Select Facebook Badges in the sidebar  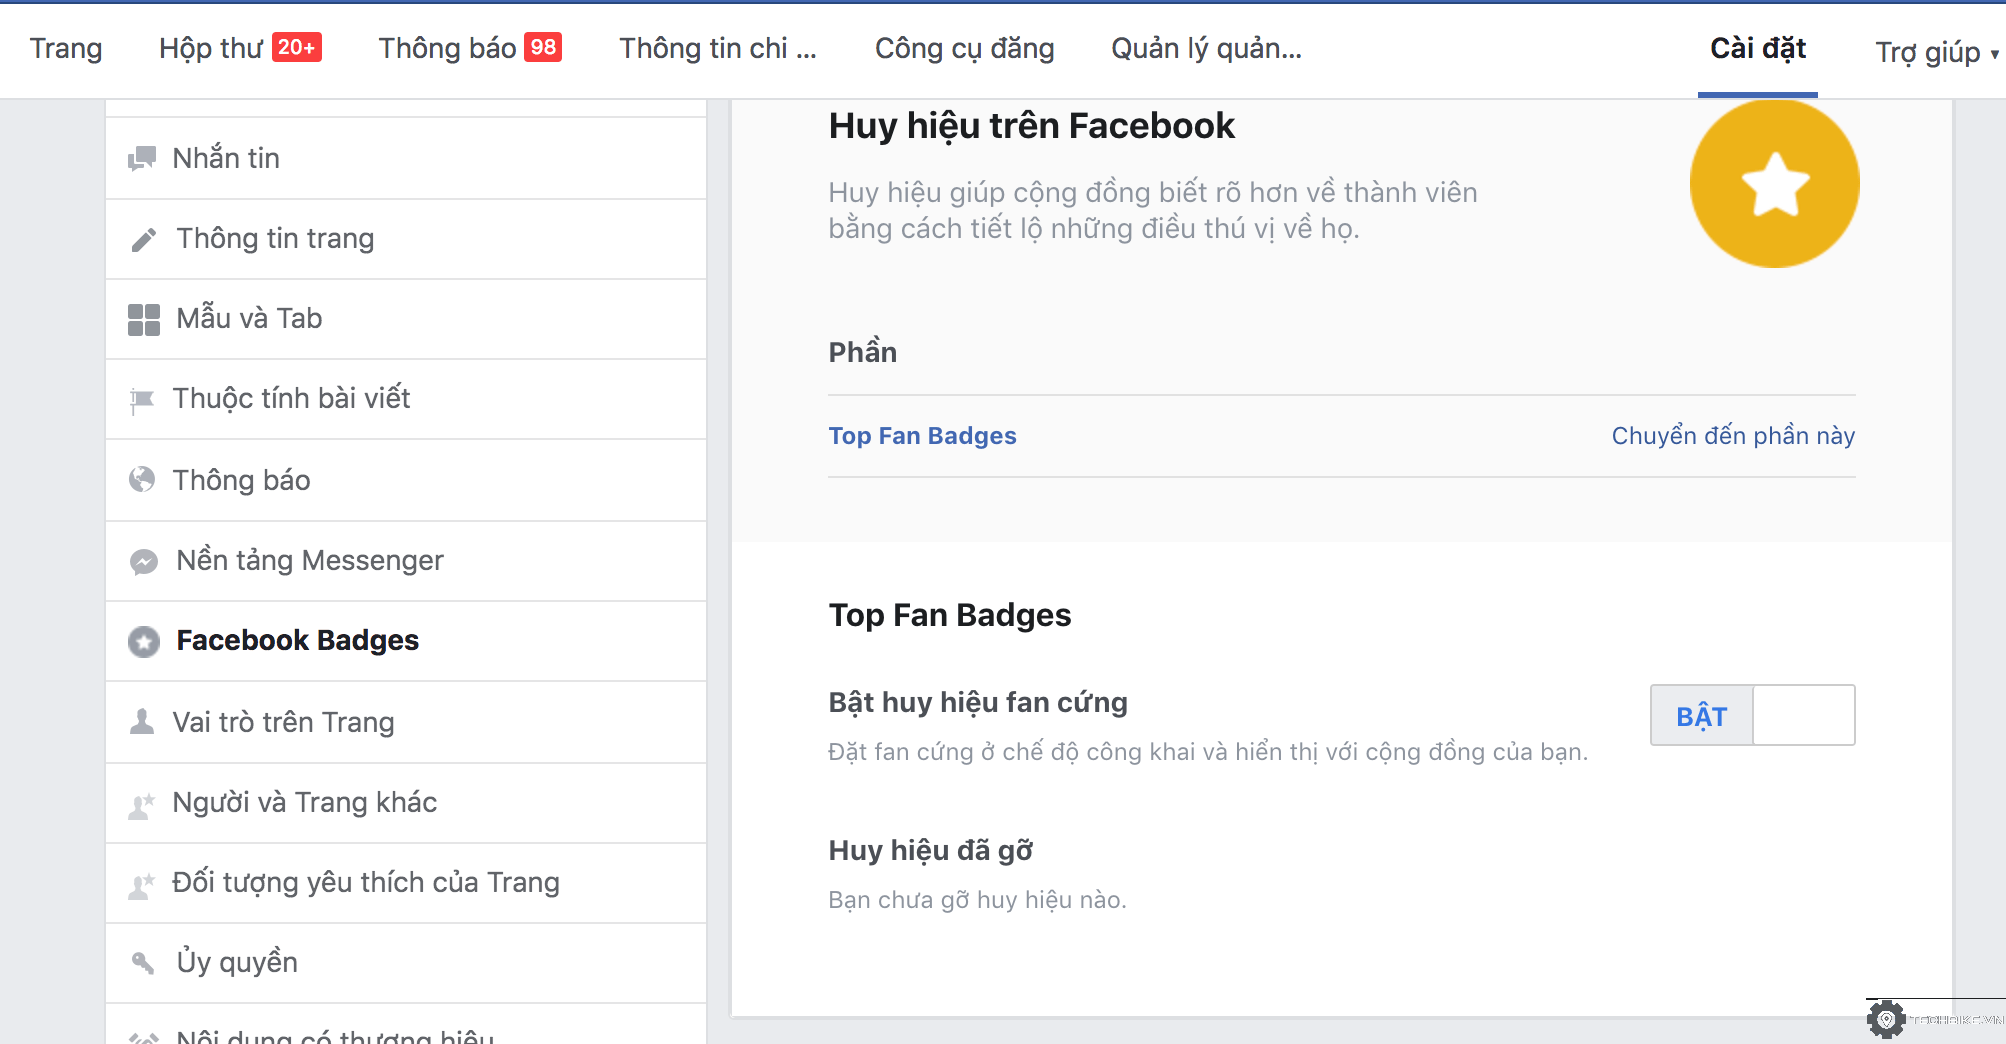[x=406, y=641]
